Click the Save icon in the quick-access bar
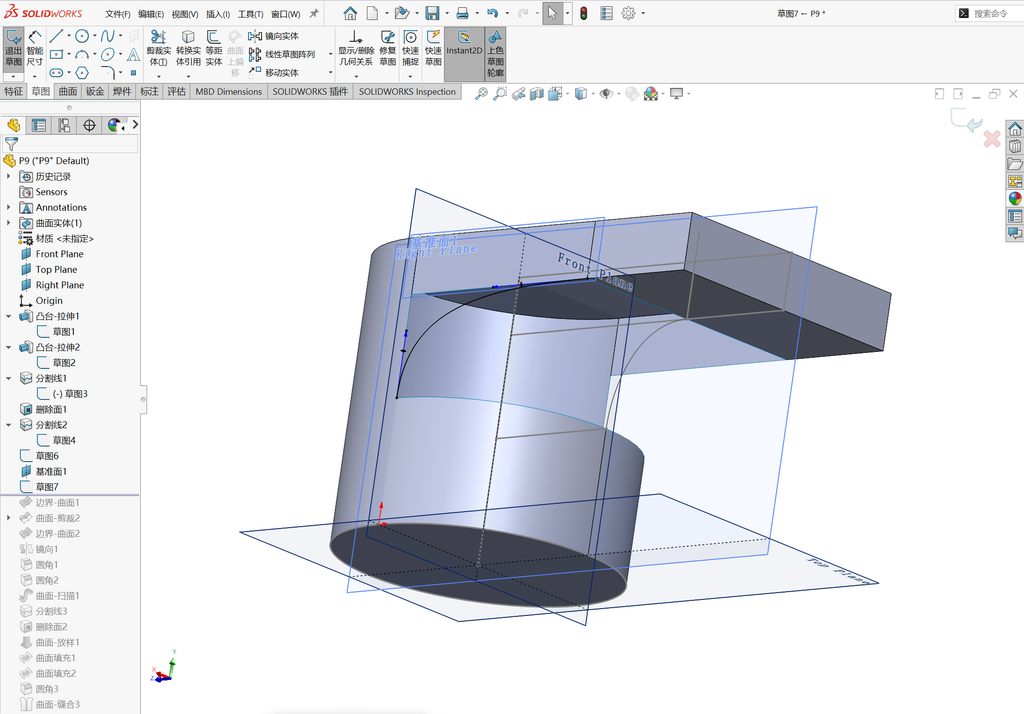 click(x=432, y=13)
